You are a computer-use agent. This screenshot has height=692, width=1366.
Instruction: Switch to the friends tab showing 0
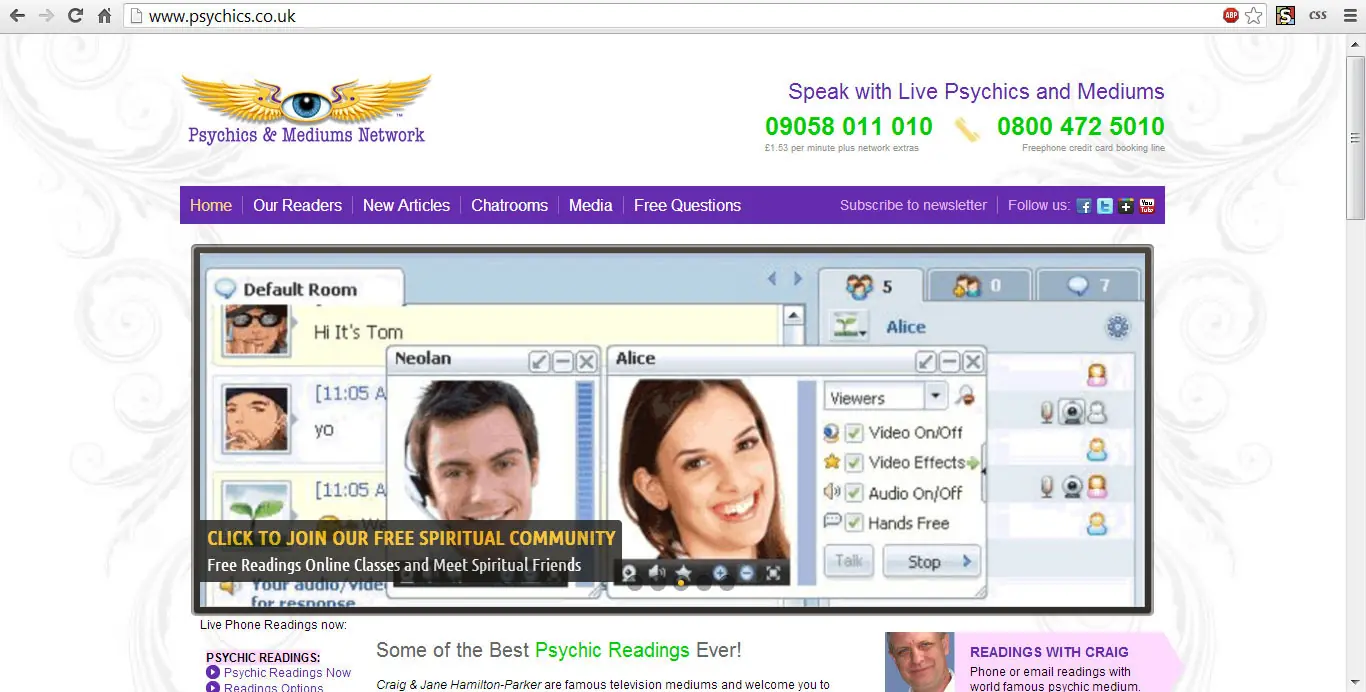pyautogui.click(x=978, y=286)
